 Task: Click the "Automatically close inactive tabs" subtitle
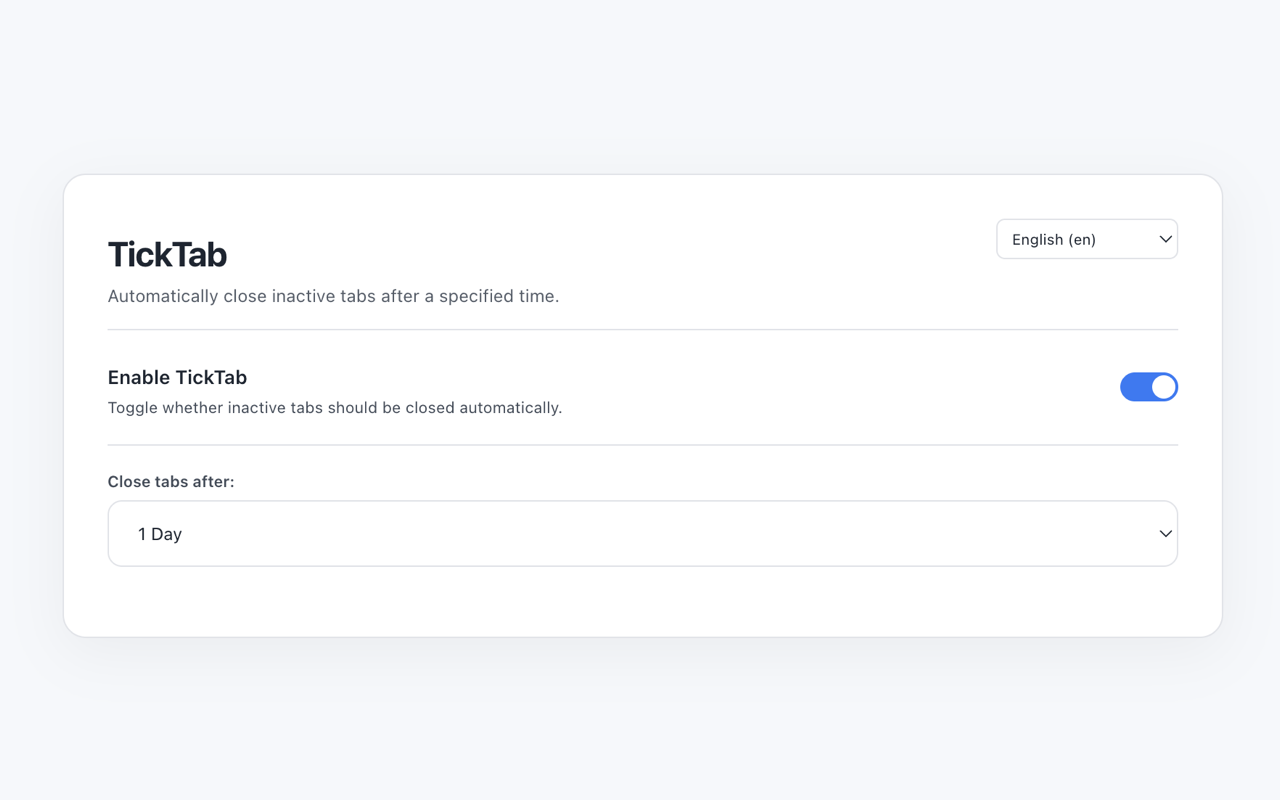(333, 296)
